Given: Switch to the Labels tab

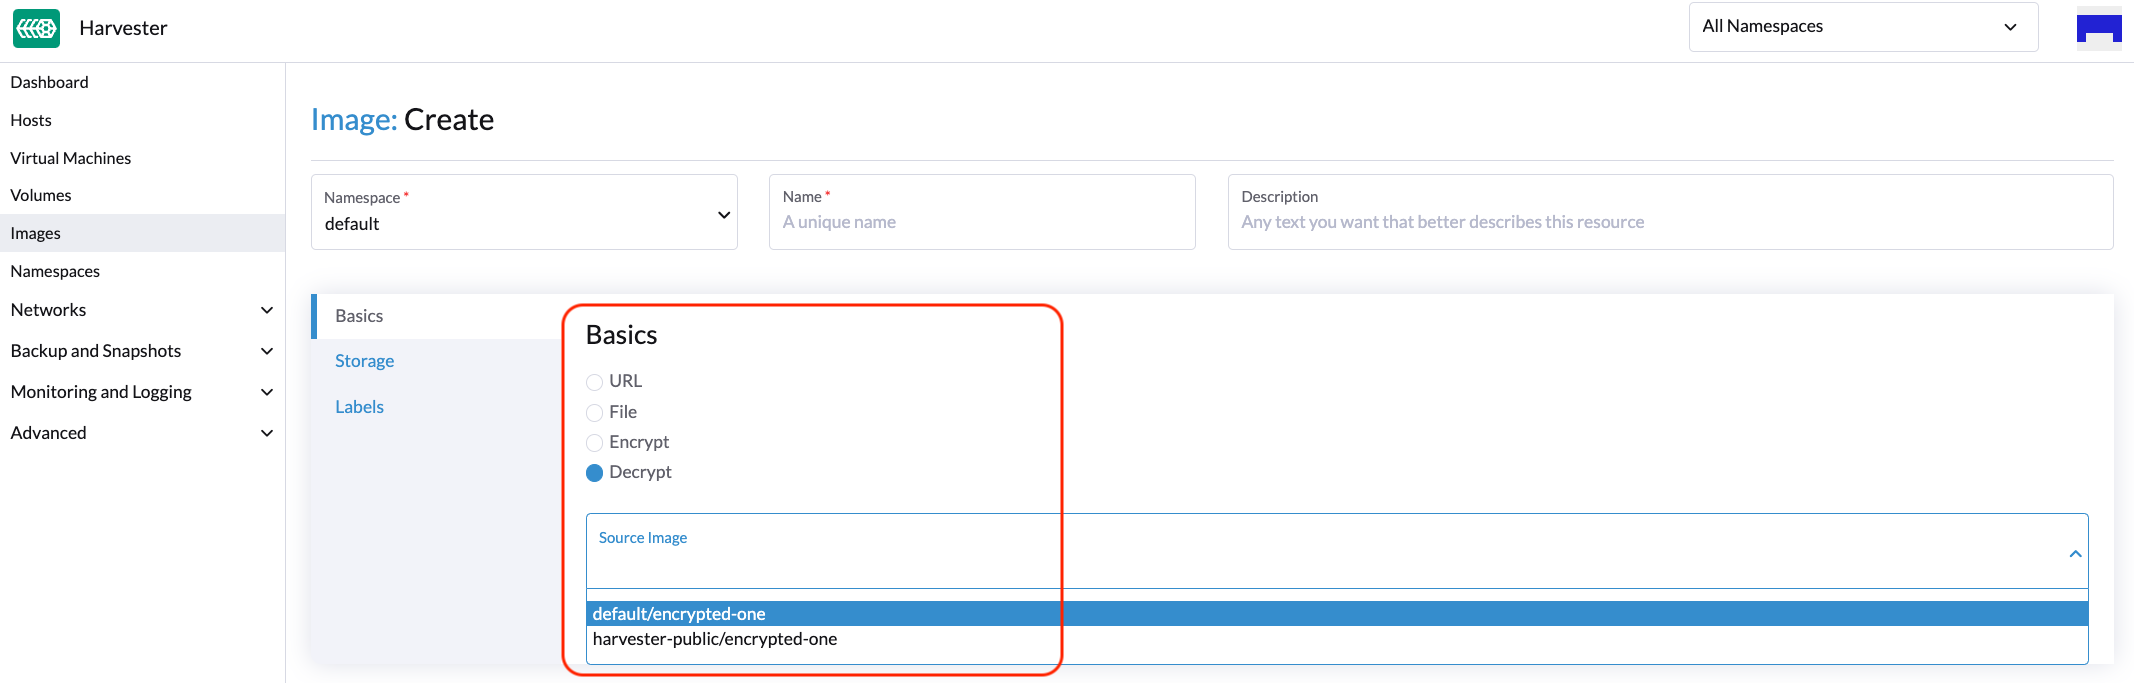Looking at the screenshot, I should (x=359, y=407).
